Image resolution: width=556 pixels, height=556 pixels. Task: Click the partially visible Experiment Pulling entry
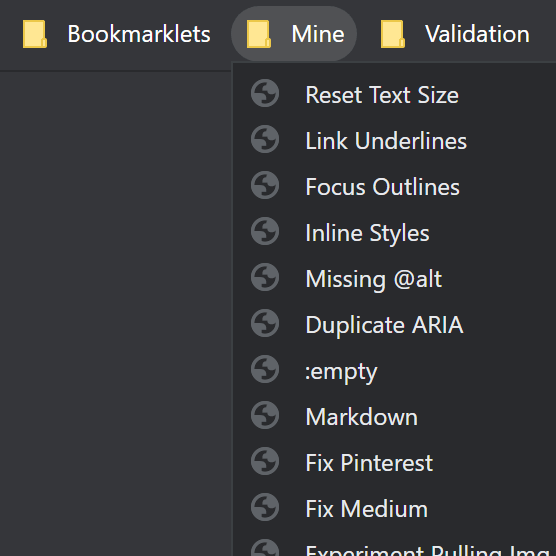(x=394, y=548)
